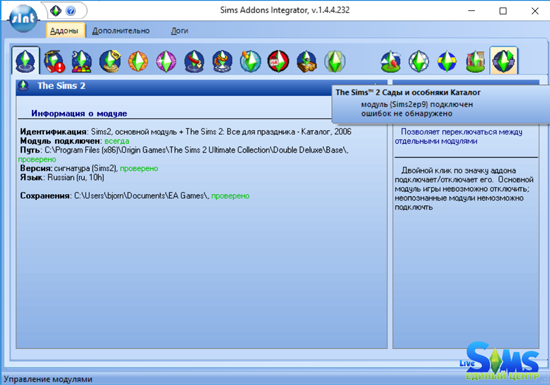Viewport: 550px width, 385px height.
Task: Select the faded pale green plumbob addon
Action: [x=335, y=61]
